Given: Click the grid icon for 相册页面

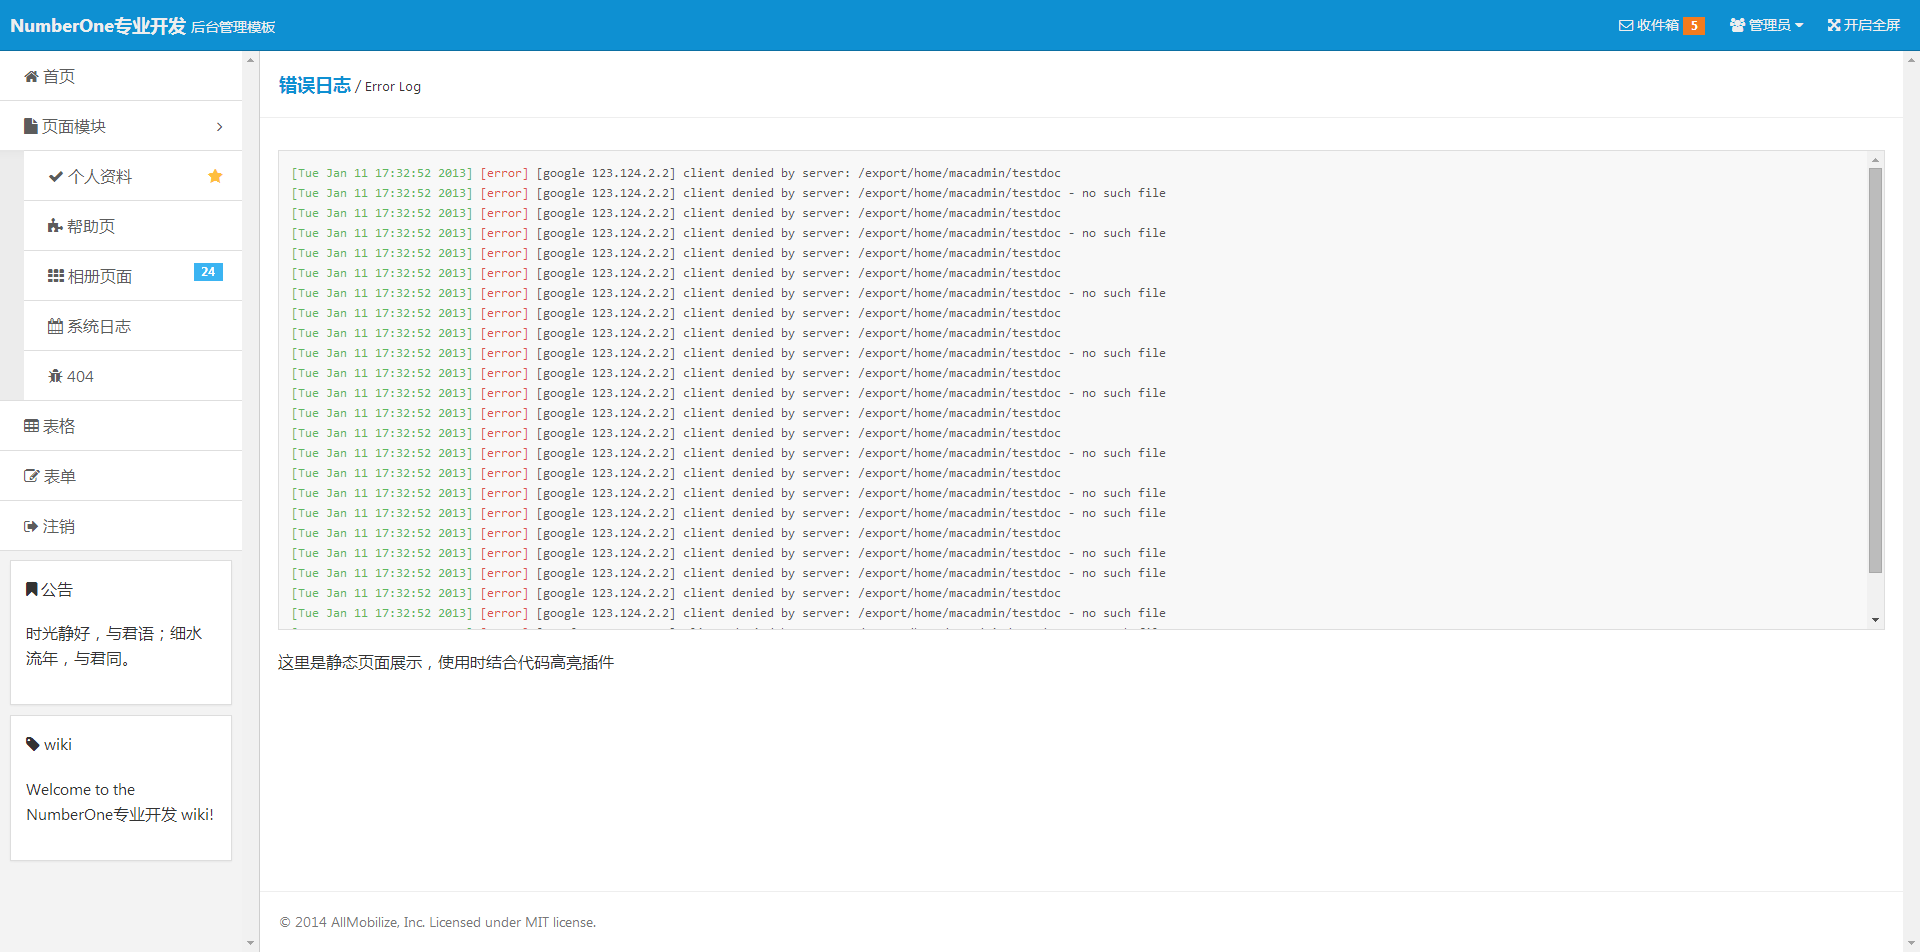Looking at the screenshot, I should click(x=55, y=276).
